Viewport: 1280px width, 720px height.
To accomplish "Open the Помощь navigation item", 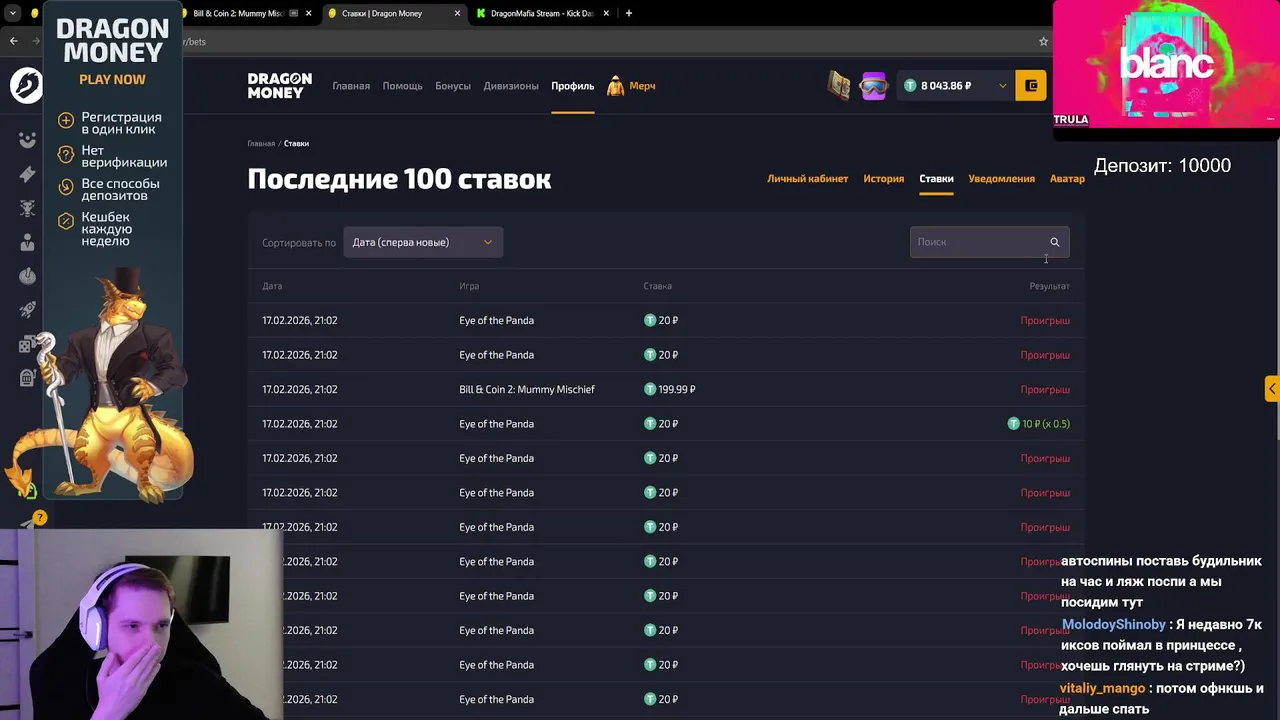I will 402,86.
